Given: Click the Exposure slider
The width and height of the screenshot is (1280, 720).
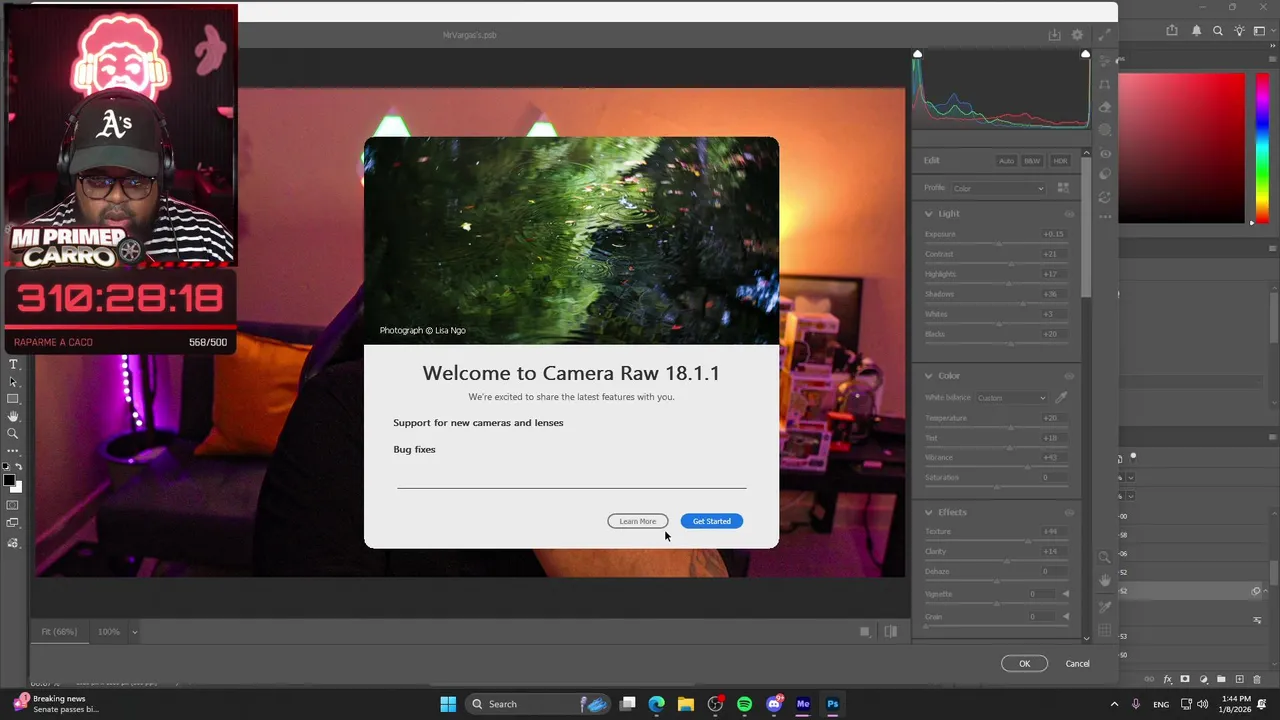Looking at the screenshot, I should [x=997, y=244].
